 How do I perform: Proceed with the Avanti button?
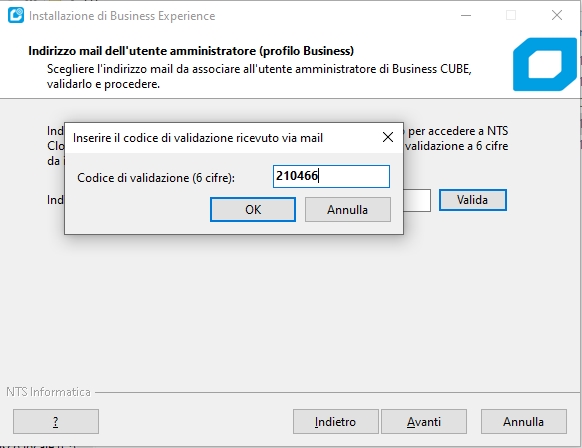424,422
